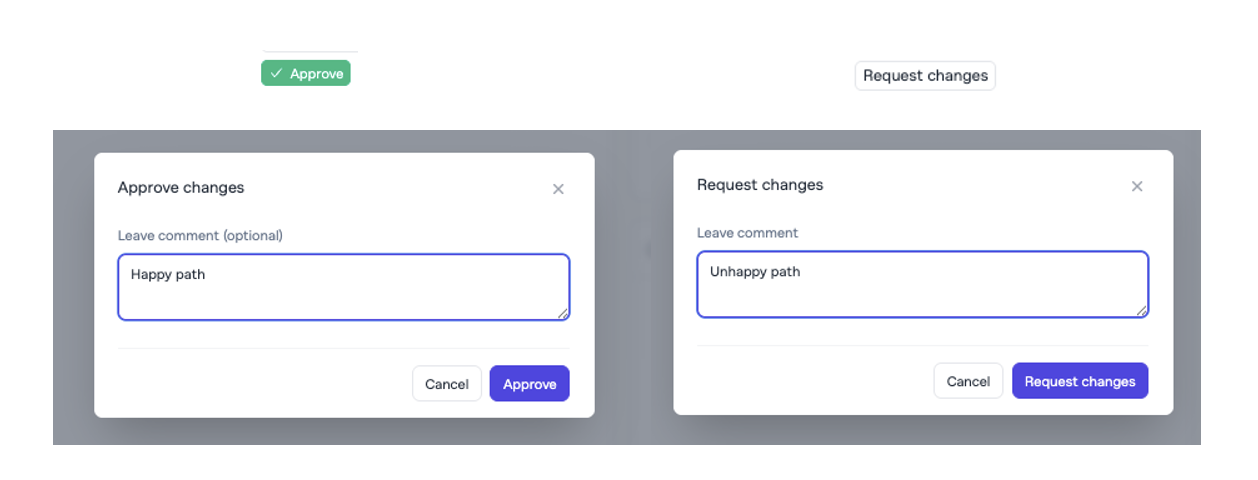Close the Request changes dialog
Image resolution: width=1258 pixels, height=480 pixels.
(1137, 186)
